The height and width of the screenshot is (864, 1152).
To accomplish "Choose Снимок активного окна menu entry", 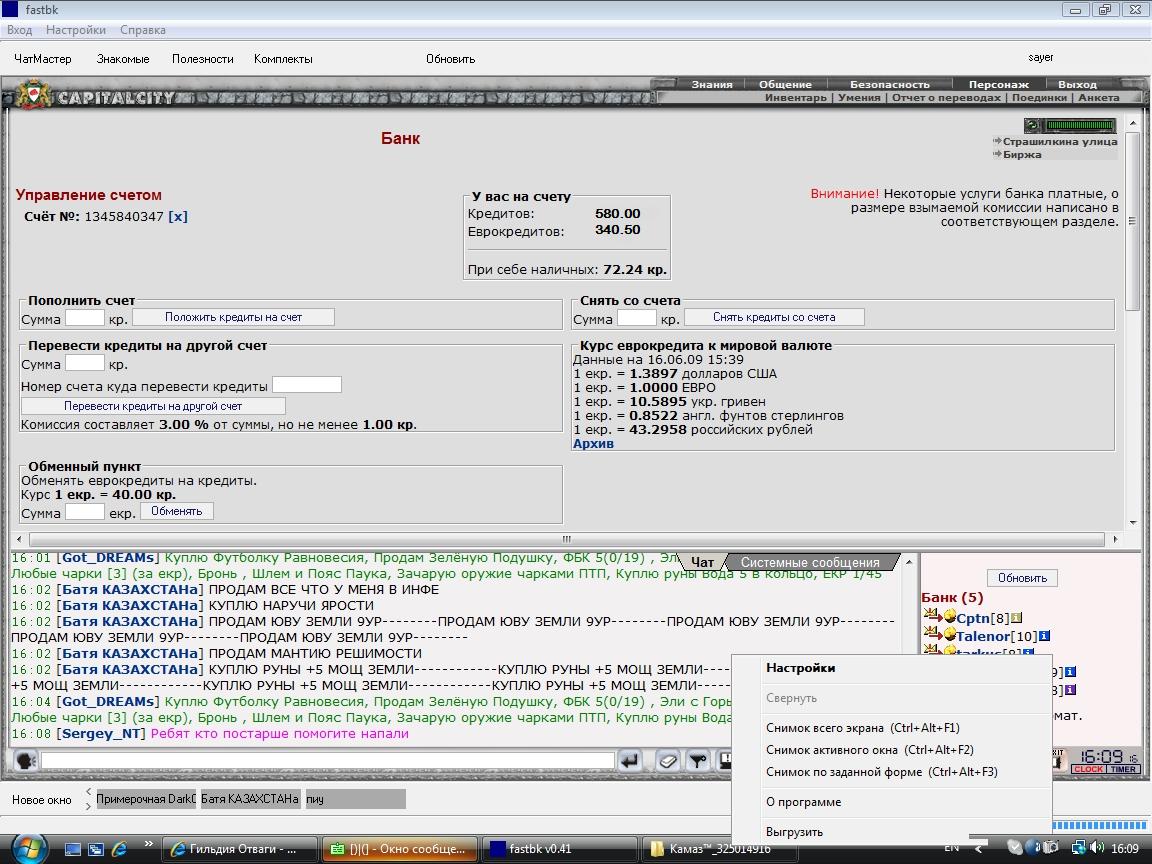I will (x=891, y=750).
